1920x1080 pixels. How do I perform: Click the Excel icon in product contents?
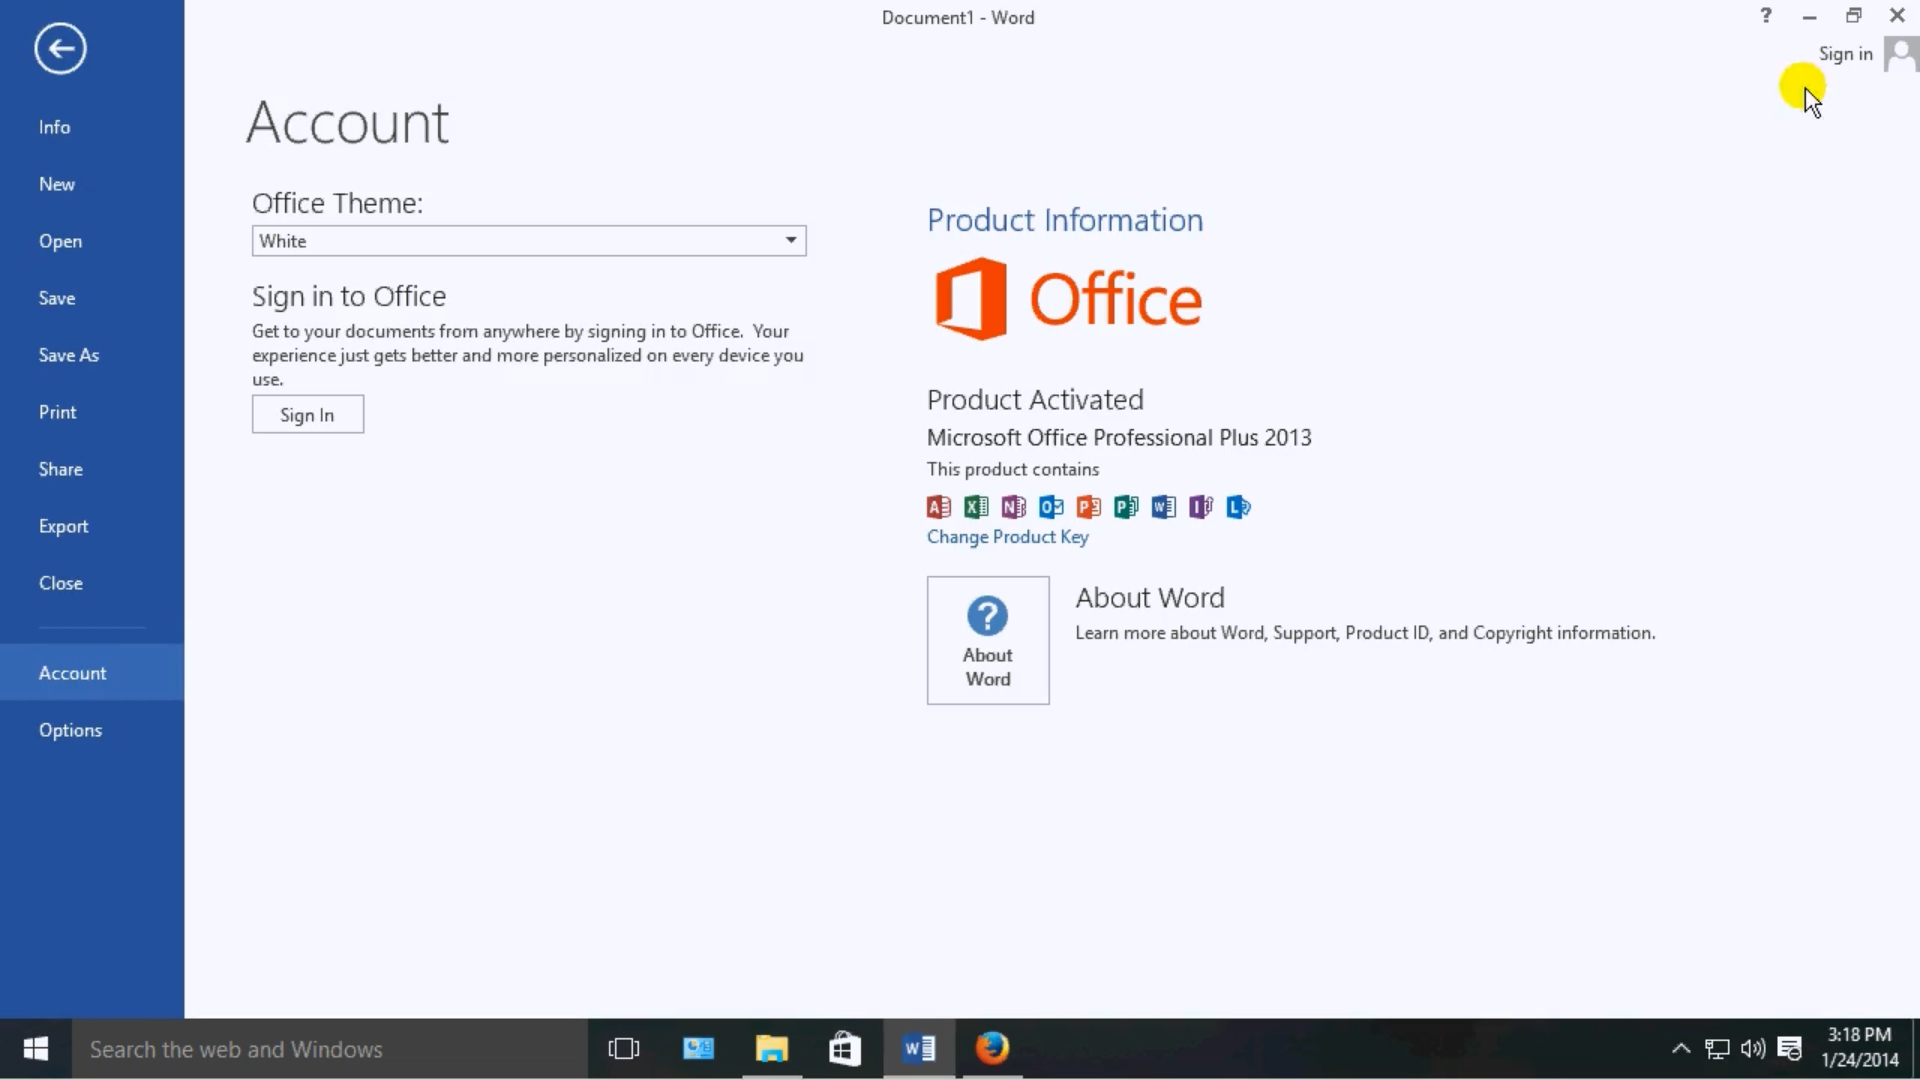click(976, 506)
